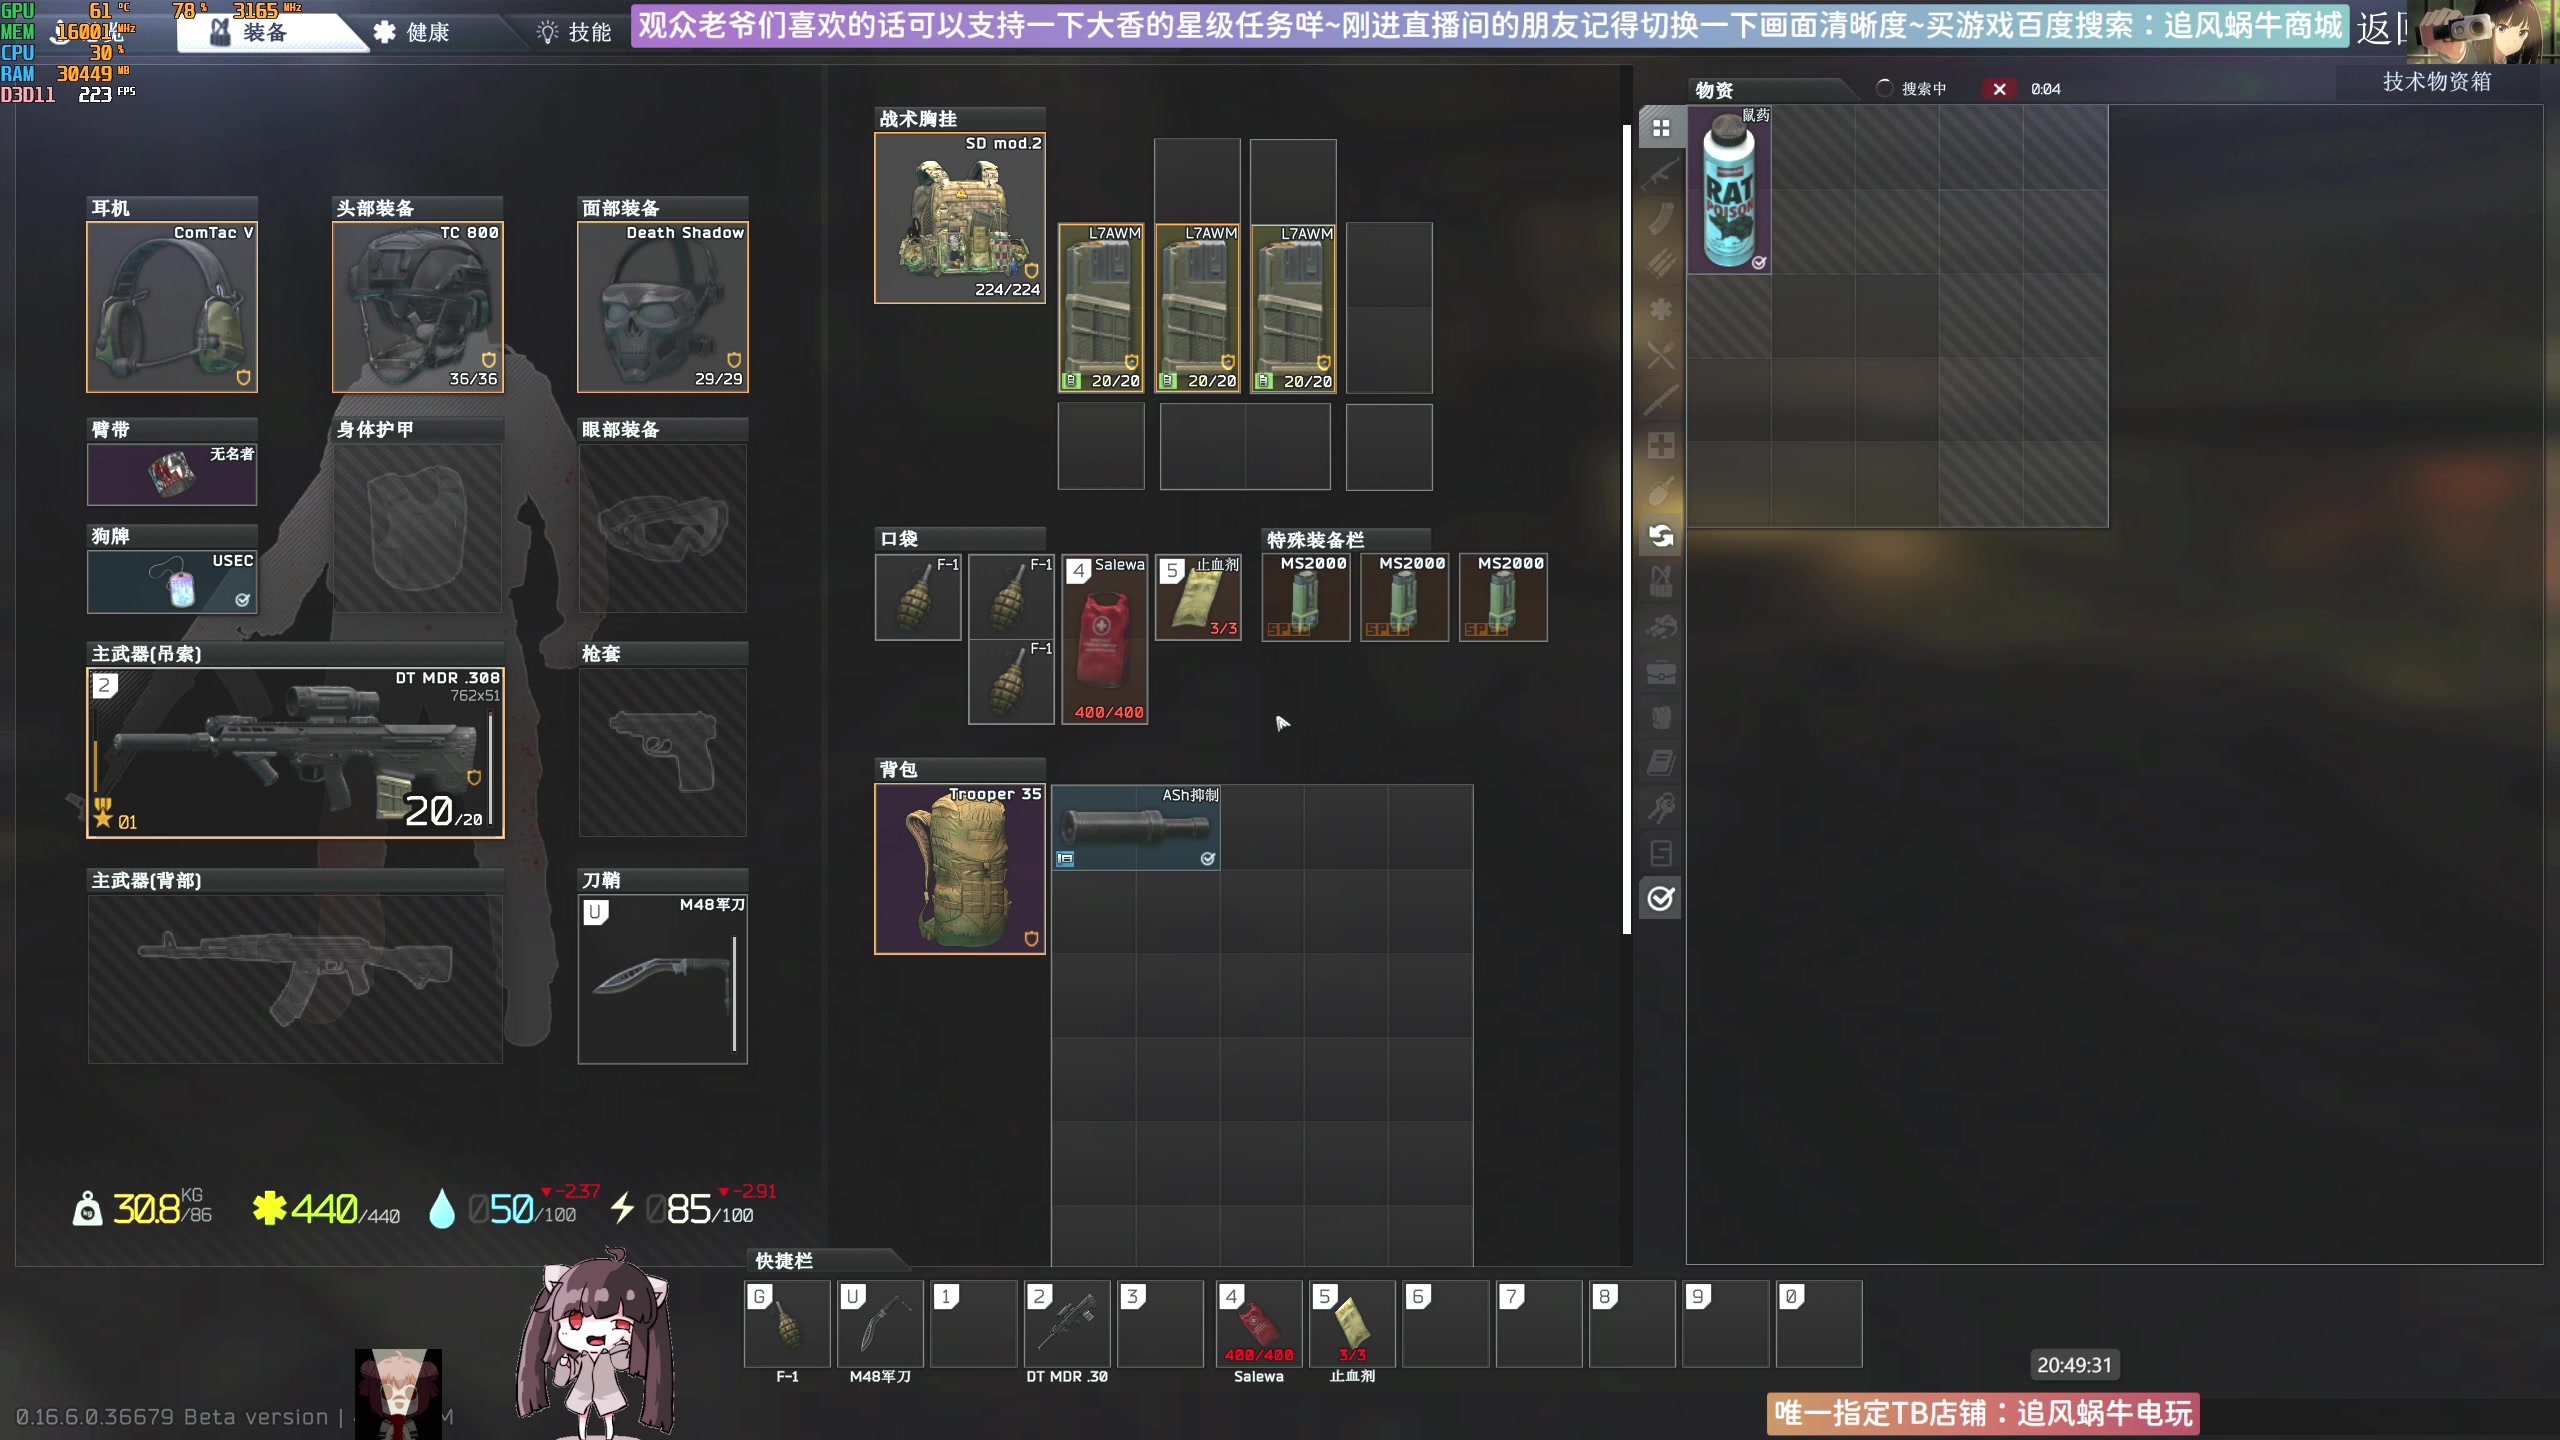The image size is (2560, 1440).
Task: Filter loot by weapons rifle icon
Action: (x=1661, y=173)
